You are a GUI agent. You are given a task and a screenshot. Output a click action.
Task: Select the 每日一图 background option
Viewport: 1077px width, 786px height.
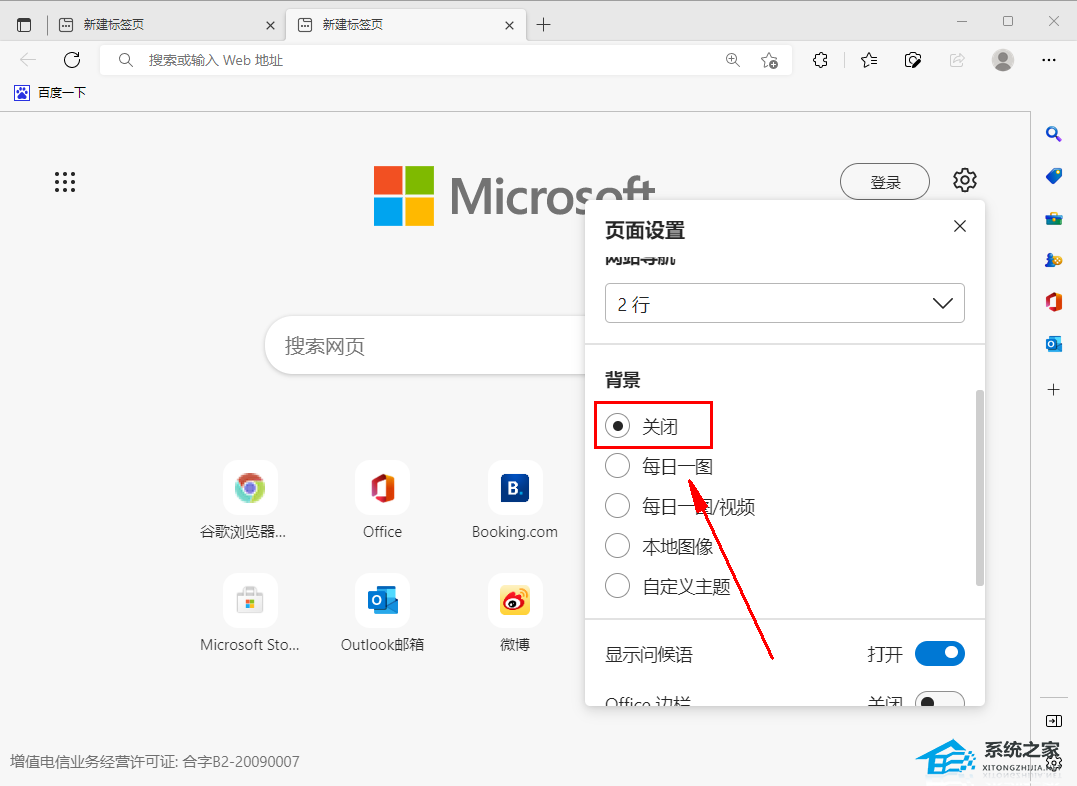(x=618, y=466)
